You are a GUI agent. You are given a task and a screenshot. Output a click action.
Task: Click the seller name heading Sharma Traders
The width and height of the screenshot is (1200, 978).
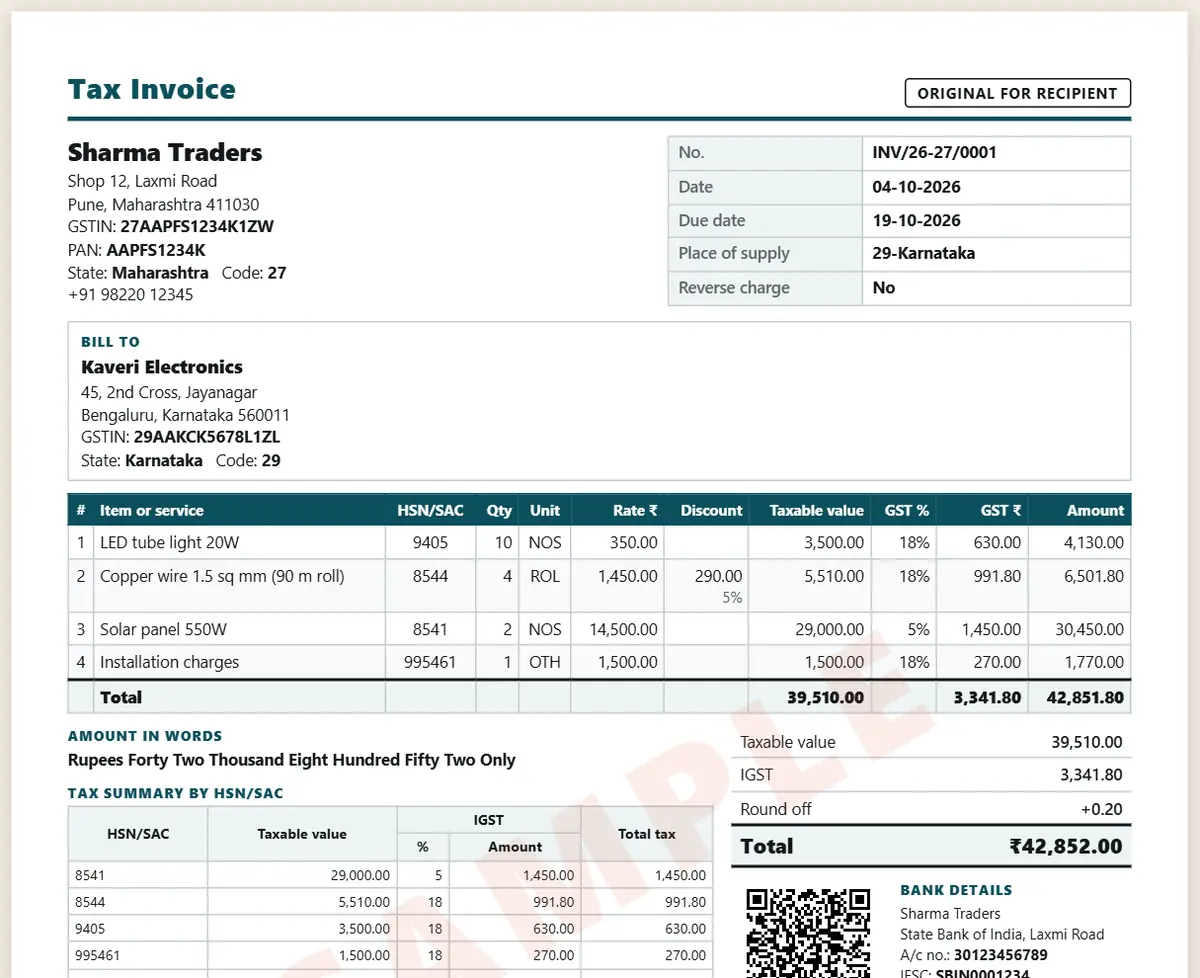pos(165,152)
